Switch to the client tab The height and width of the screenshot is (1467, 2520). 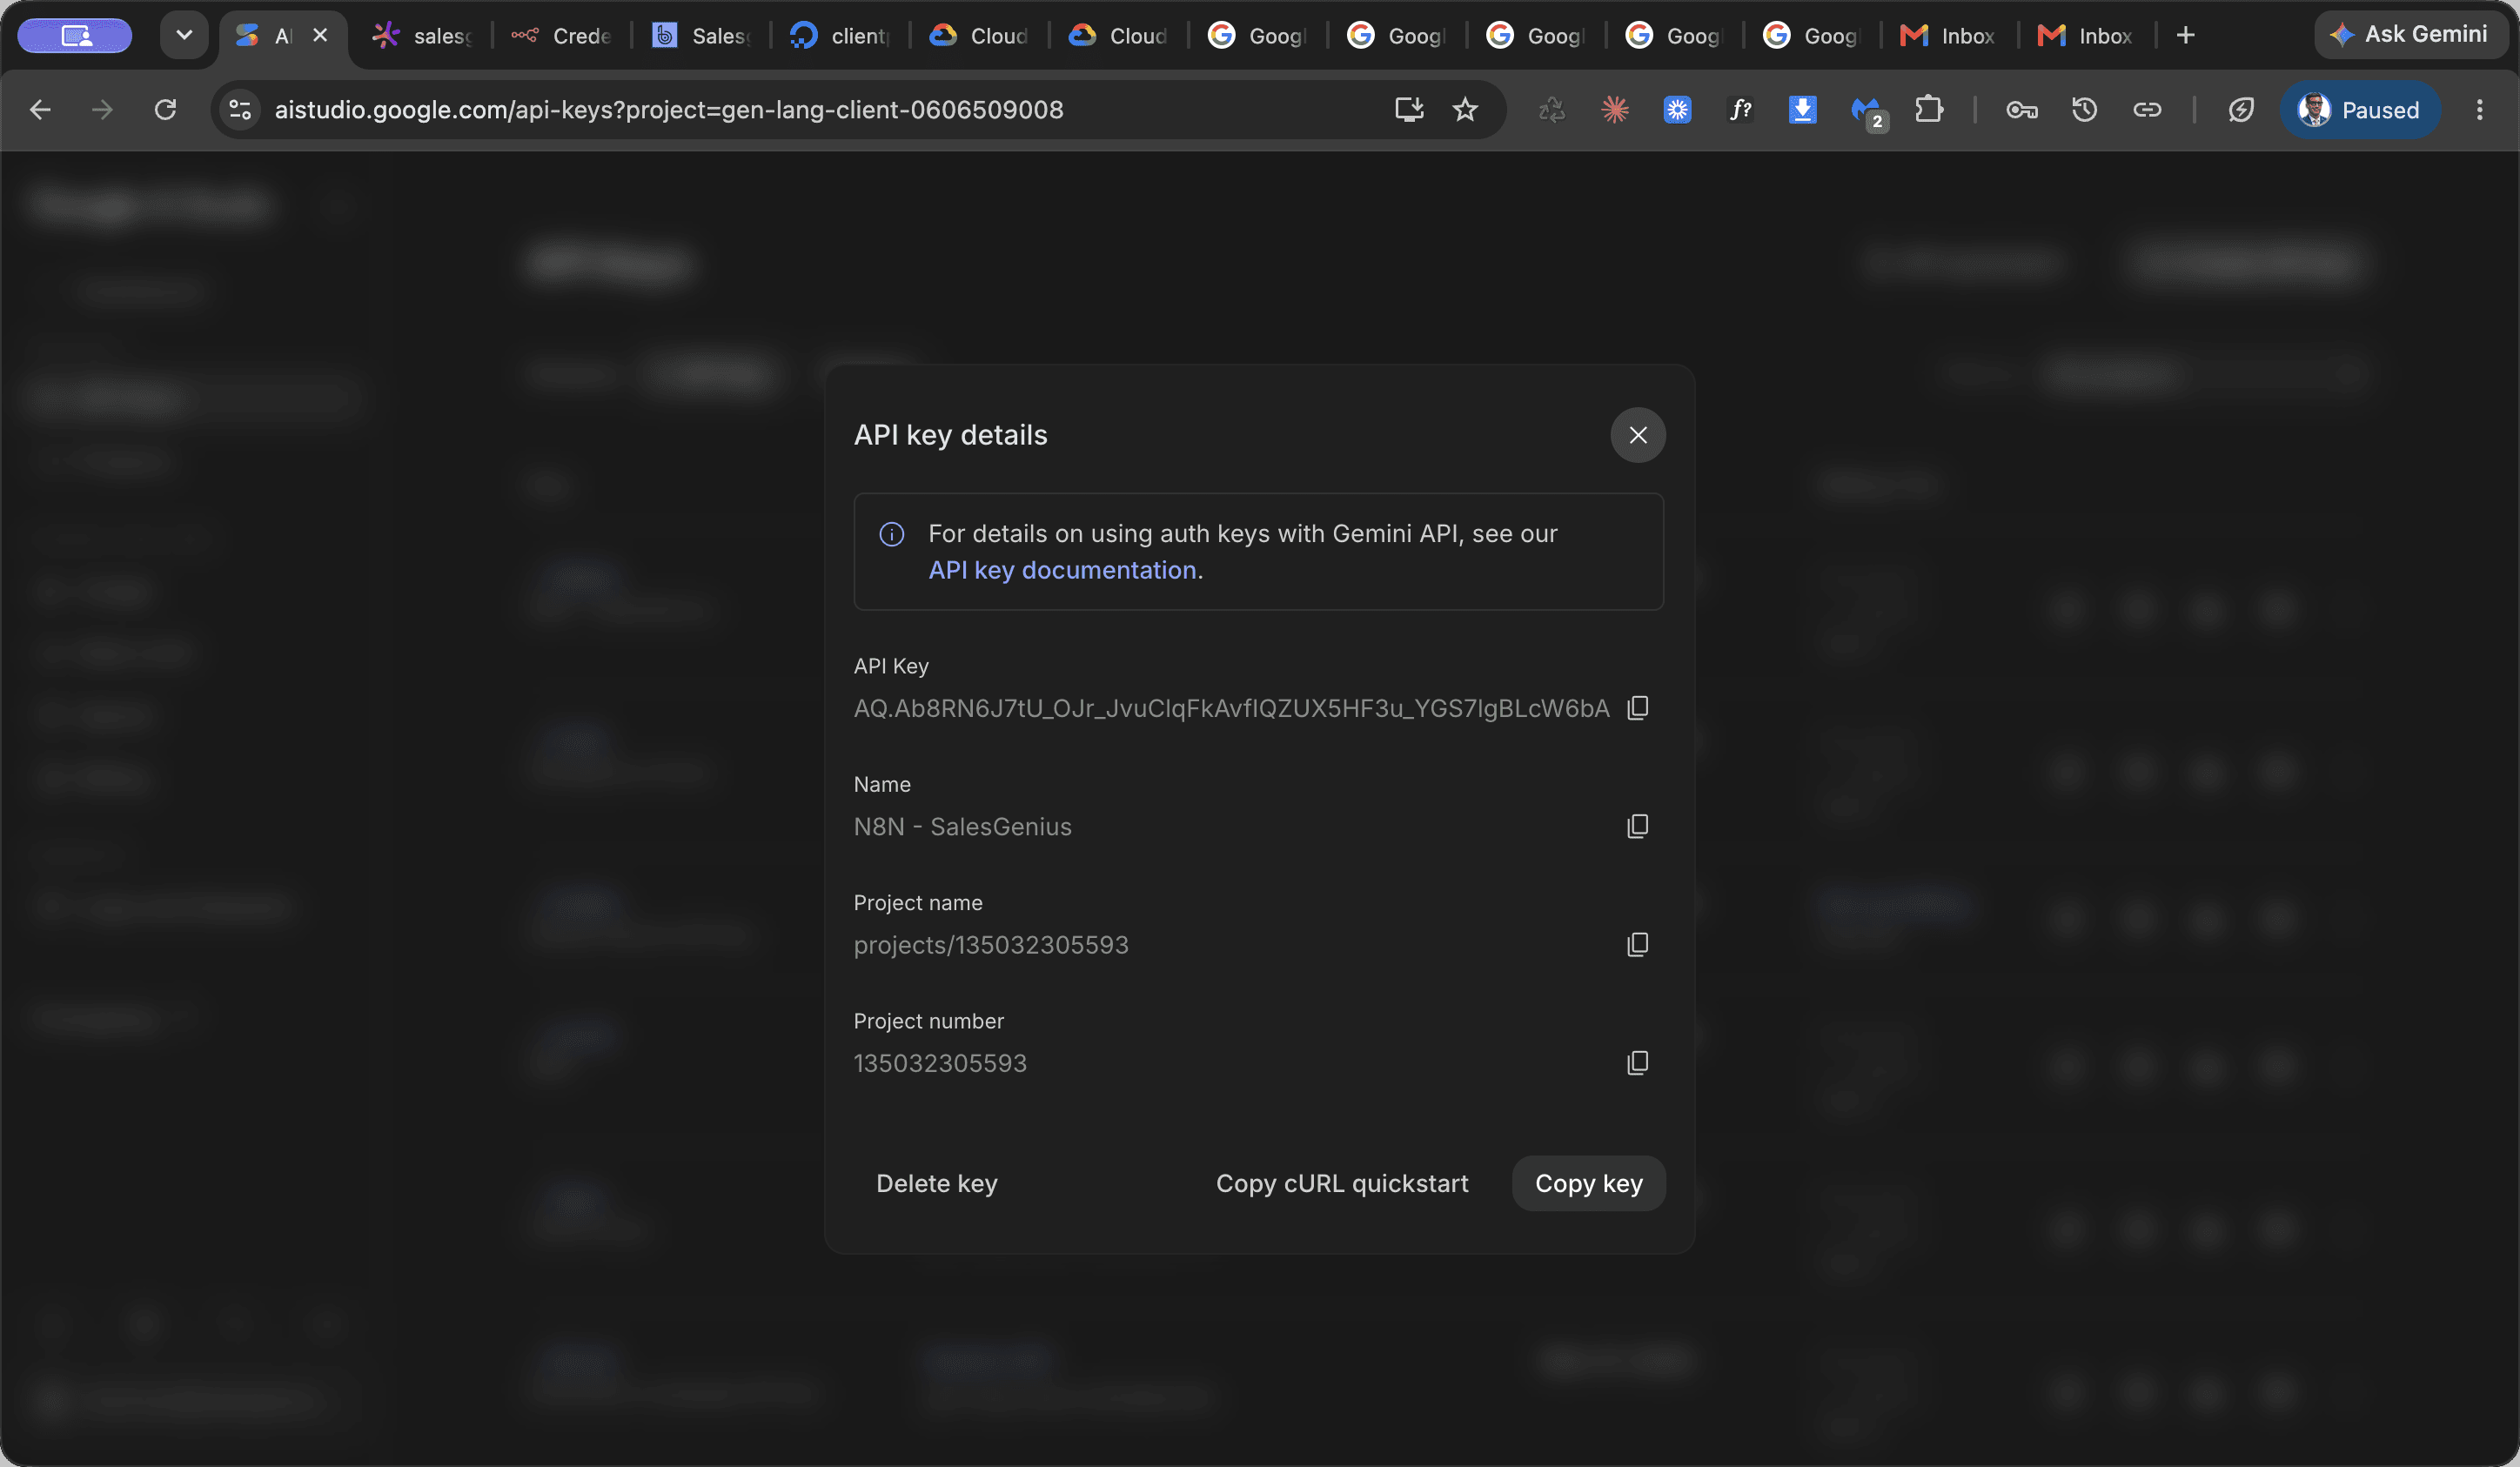pos(840,36)
